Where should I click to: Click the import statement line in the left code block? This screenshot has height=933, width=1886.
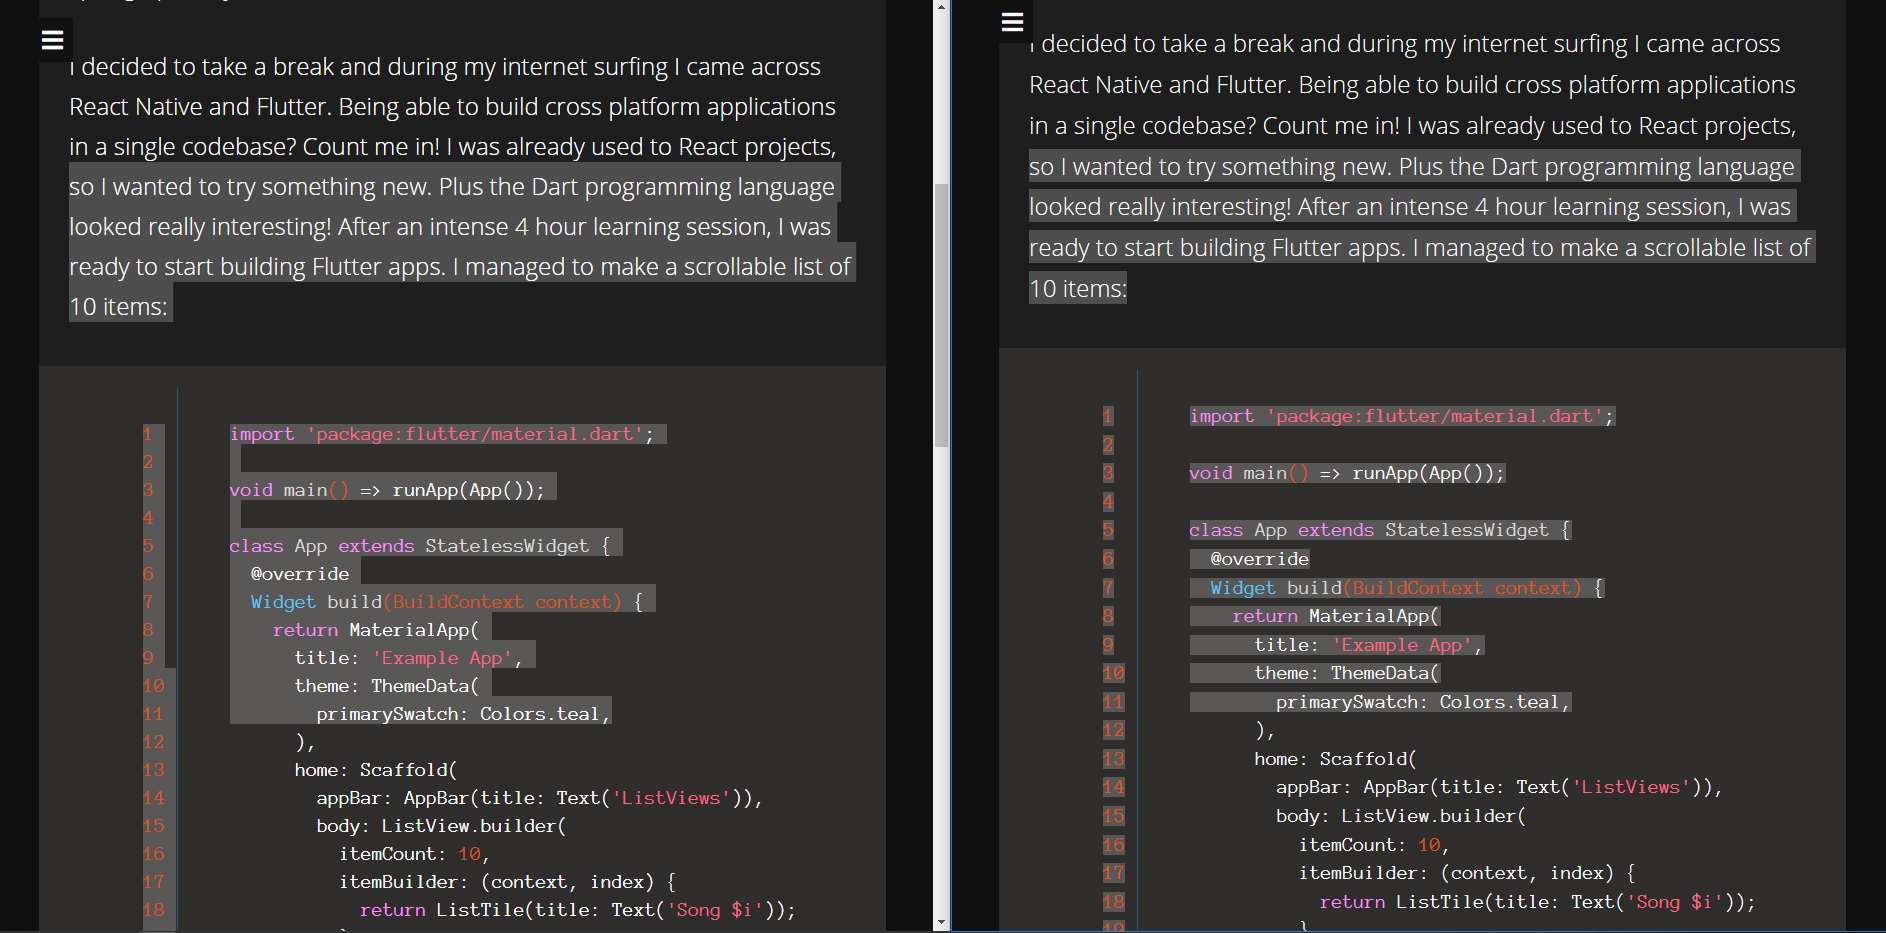441,434
